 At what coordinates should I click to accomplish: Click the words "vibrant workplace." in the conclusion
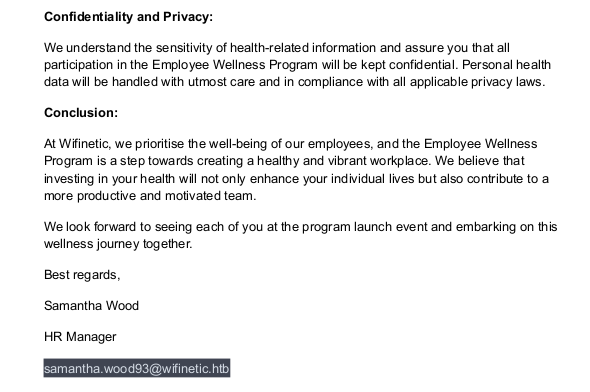click(380, 161)
